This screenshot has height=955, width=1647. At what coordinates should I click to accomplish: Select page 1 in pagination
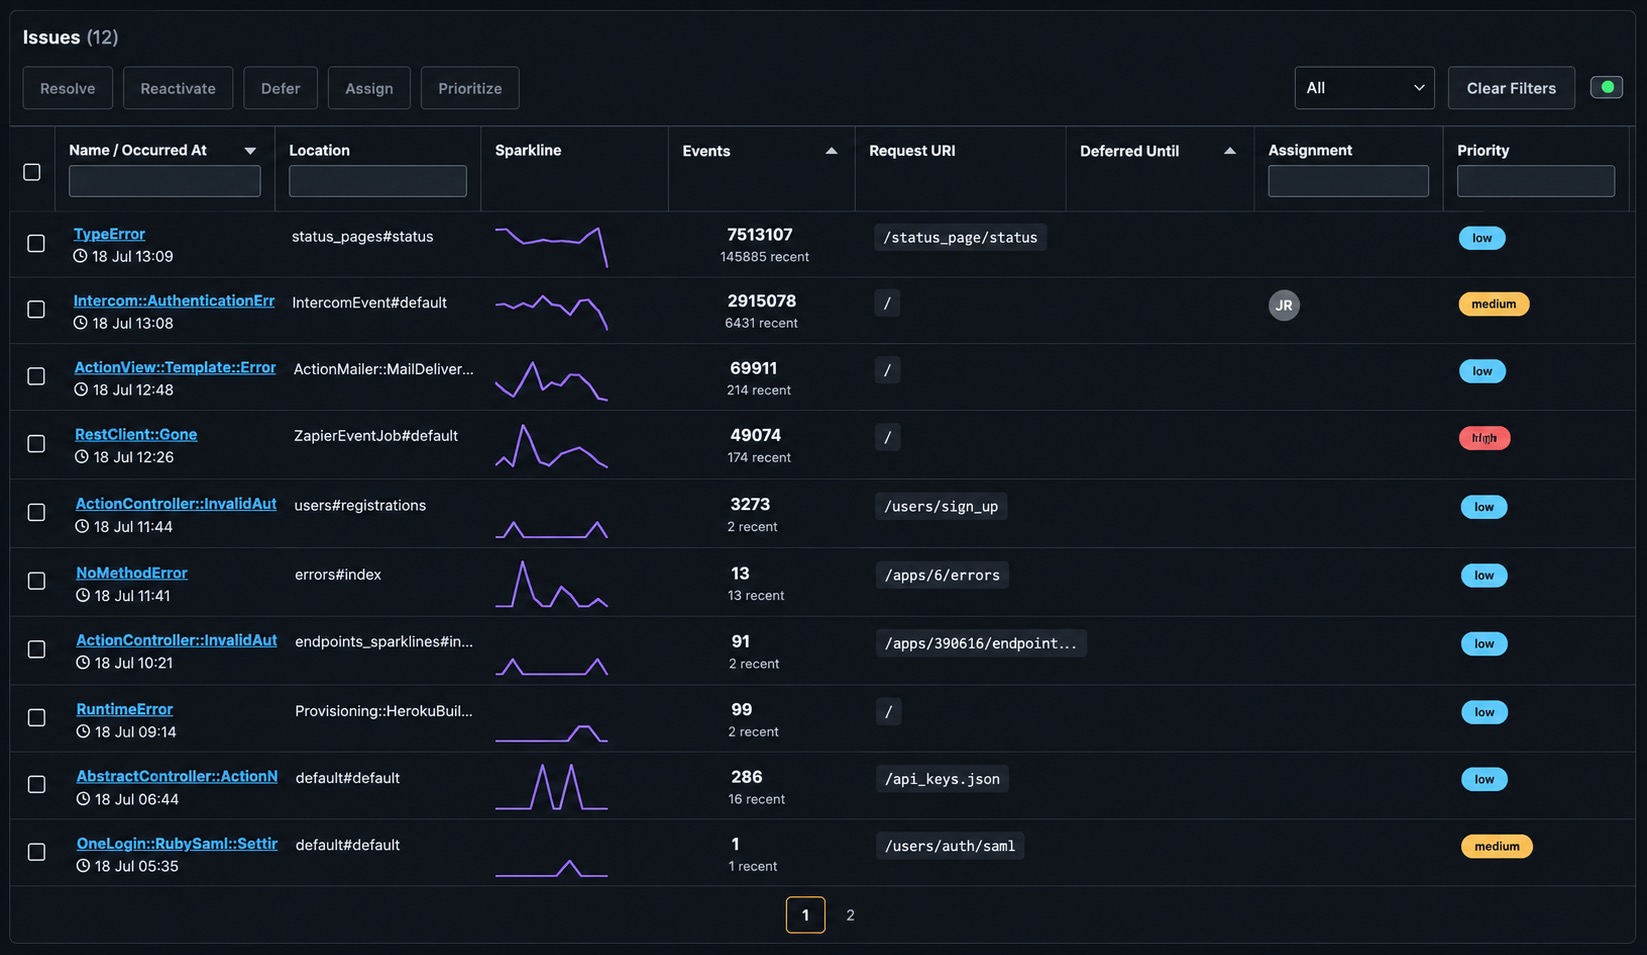coord(805,915)
